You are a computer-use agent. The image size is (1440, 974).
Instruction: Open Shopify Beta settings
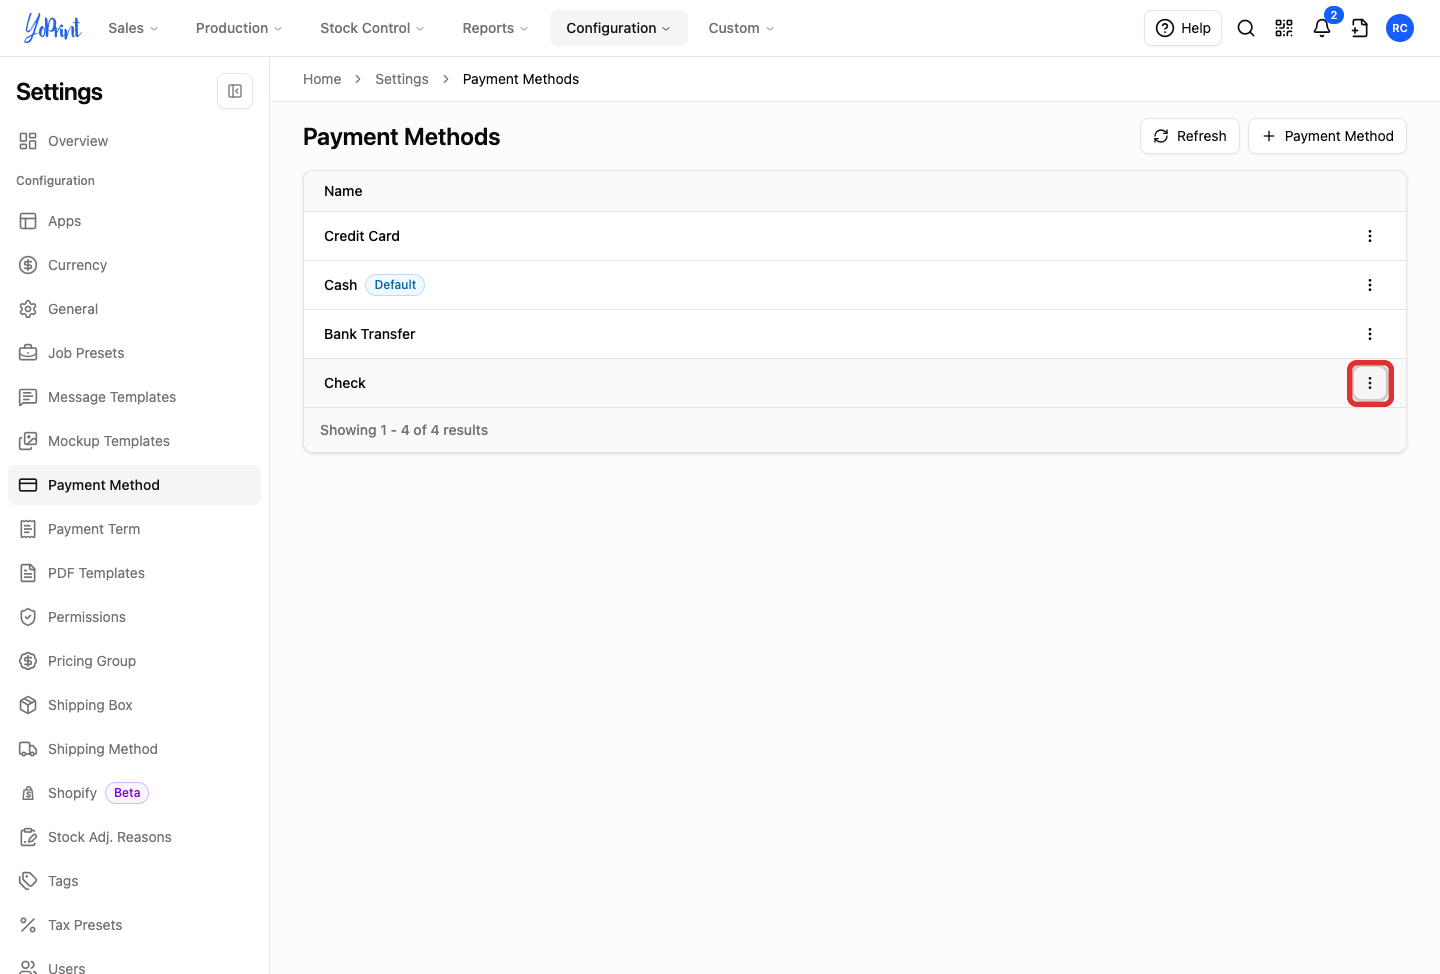(x=134, y=793)
